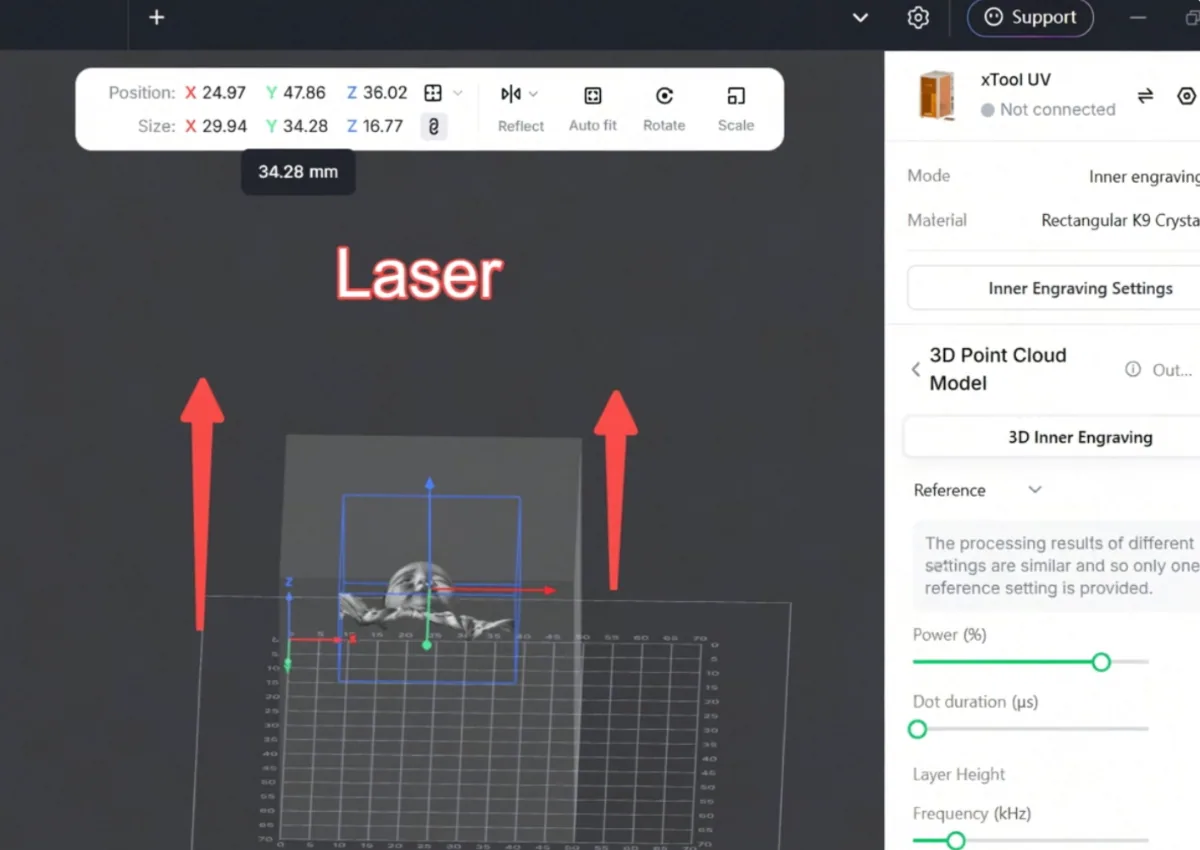Open a new tab with plus icon
This screenshot has width=1200, height=850.
tap(156, 17)
